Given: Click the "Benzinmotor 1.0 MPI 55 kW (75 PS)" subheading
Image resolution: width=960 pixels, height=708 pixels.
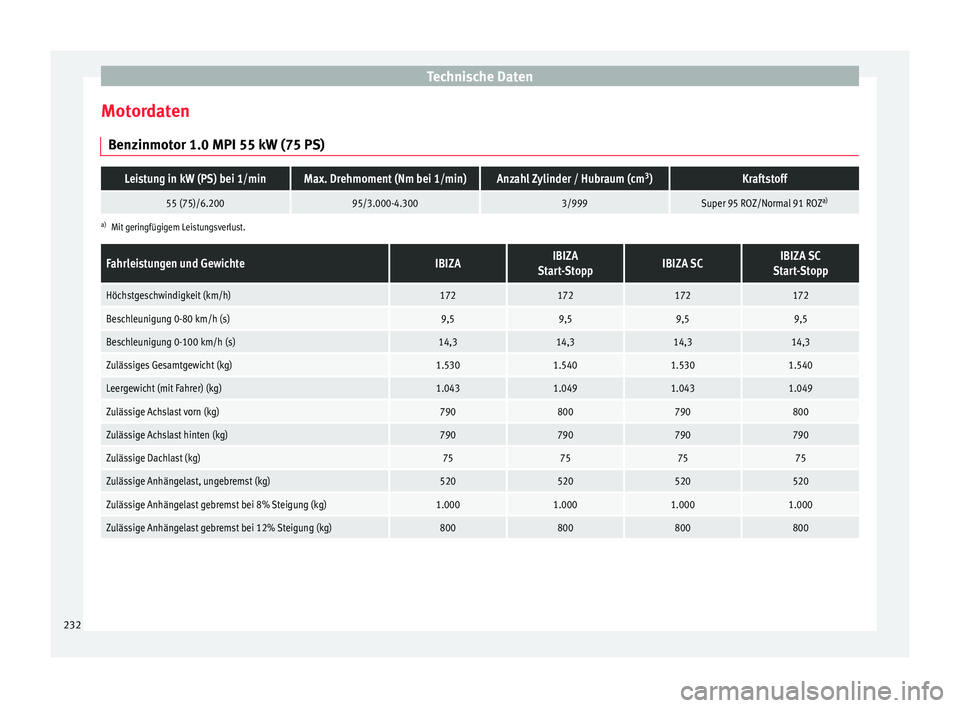Looking at the screenshot, I should [x=216, y=145].
